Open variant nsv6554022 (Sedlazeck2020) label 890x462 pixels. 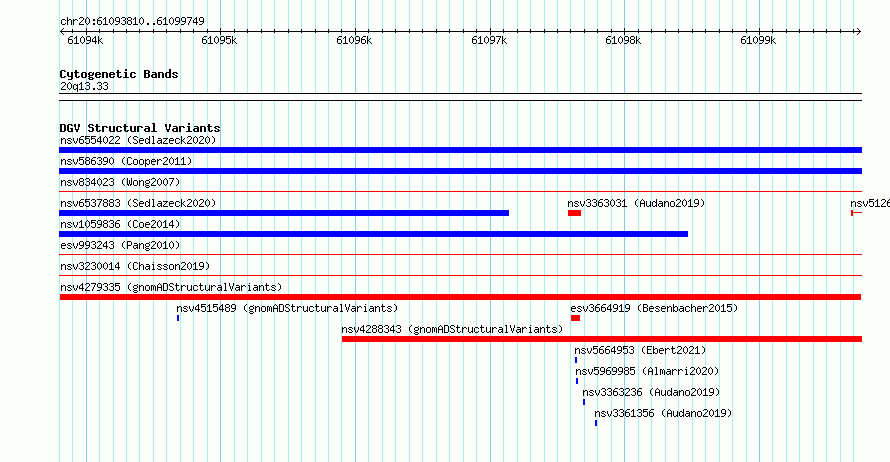[x=138, y=140]
